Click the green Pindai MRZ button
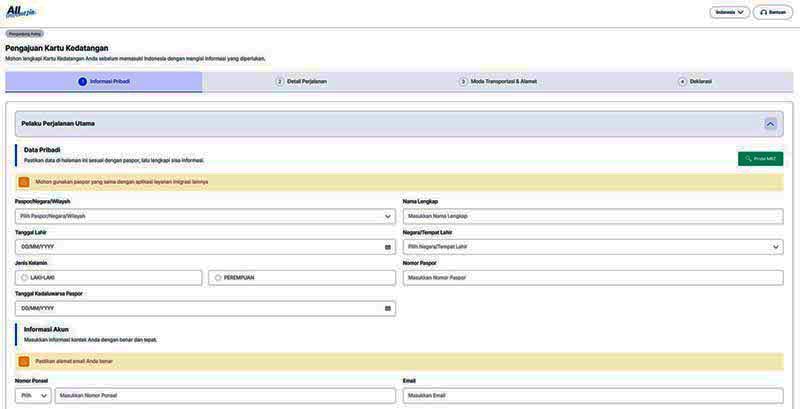 click(760, 158)
